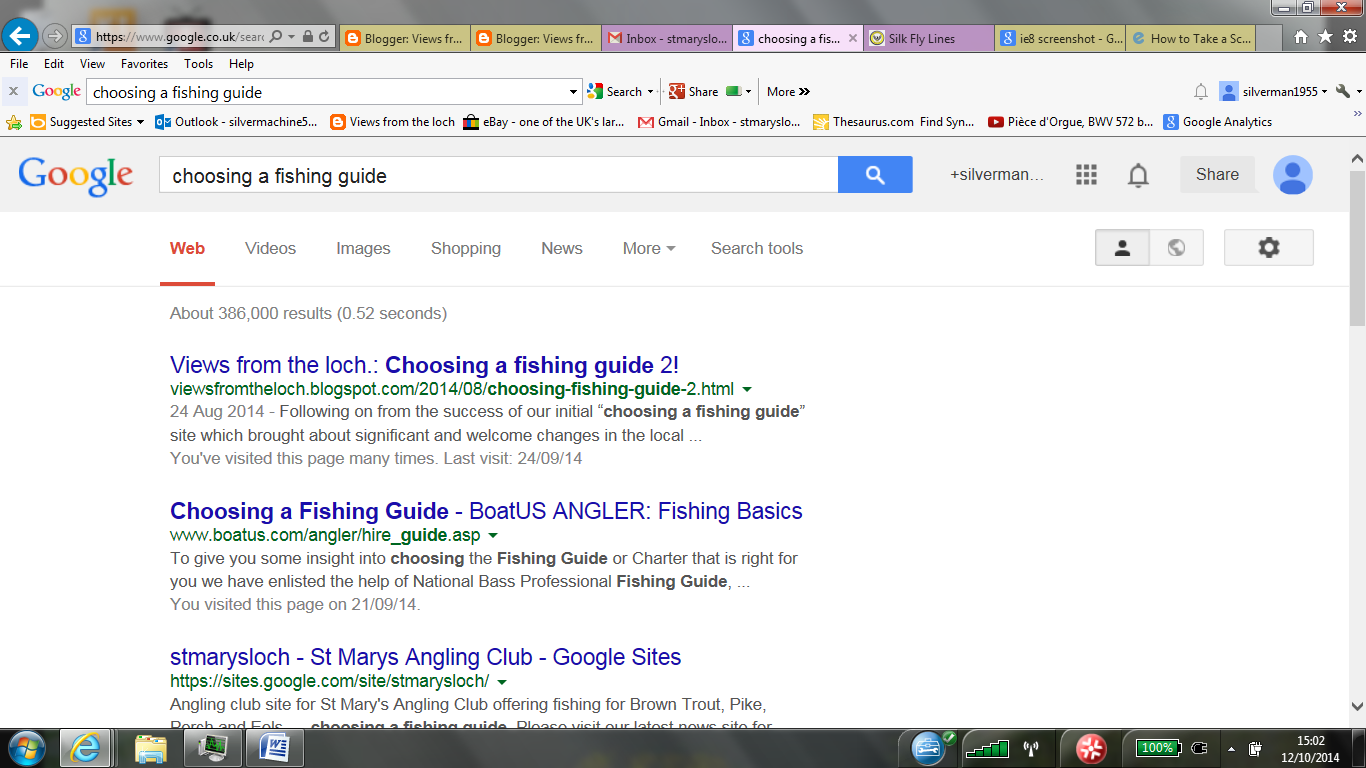Open Views from the loch search result
The image size is (1366, 768).
coord(424,365)
